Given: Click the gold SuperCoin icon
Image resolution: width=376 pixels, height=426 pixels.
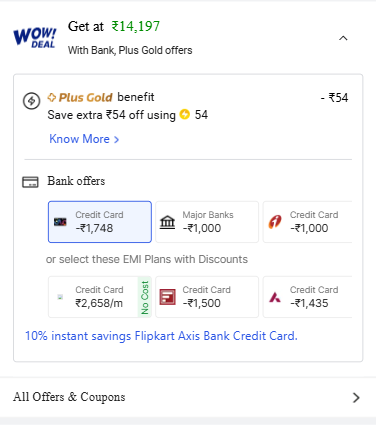Looking at the screenshot, I should coord(184,114).
